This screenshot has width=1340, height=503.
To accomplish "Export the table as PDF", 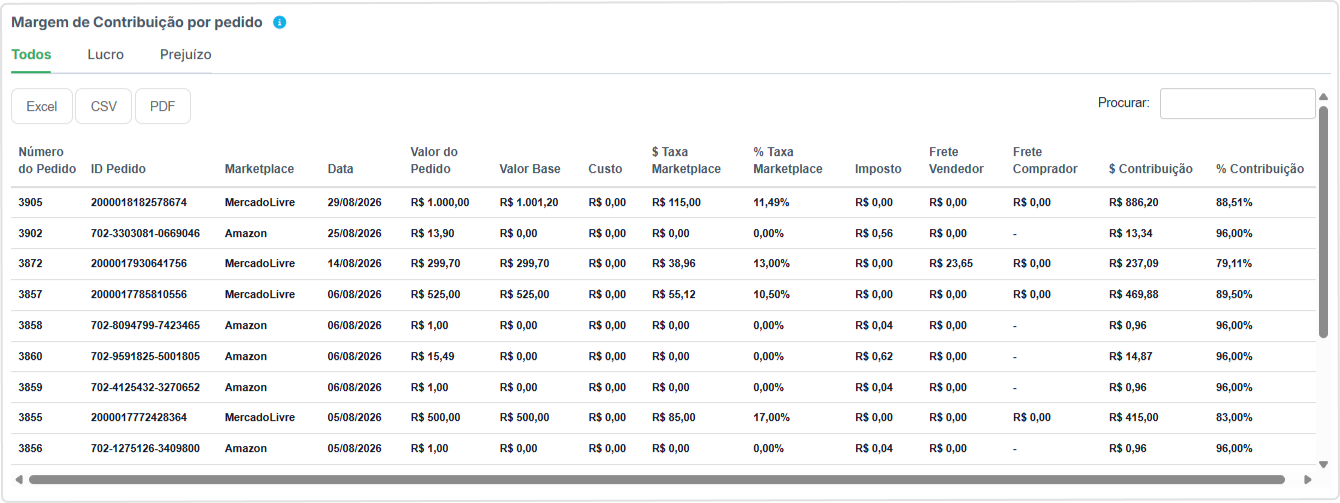I will click(x=163, y=106).
